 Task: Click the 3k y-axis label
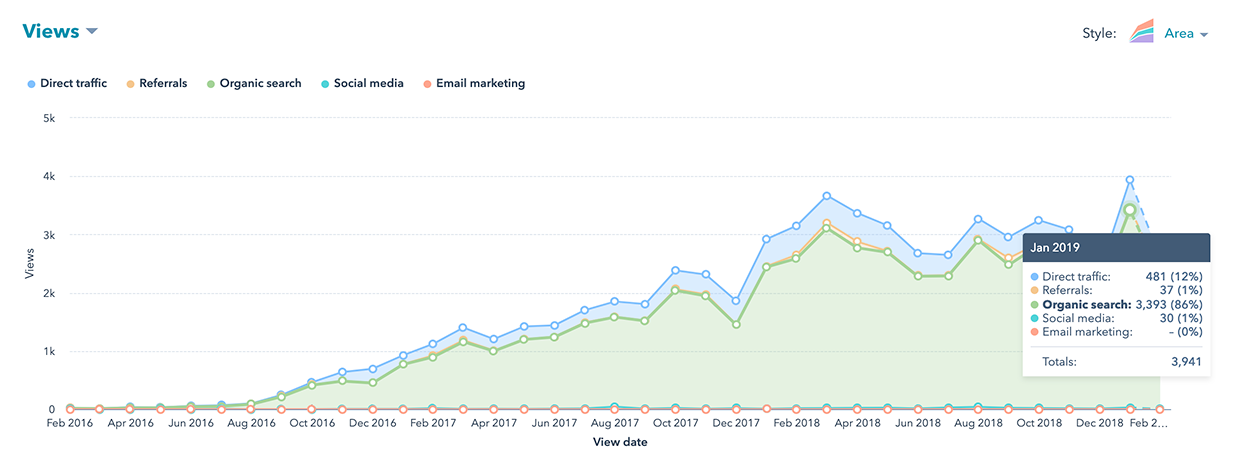pos(48,235)
